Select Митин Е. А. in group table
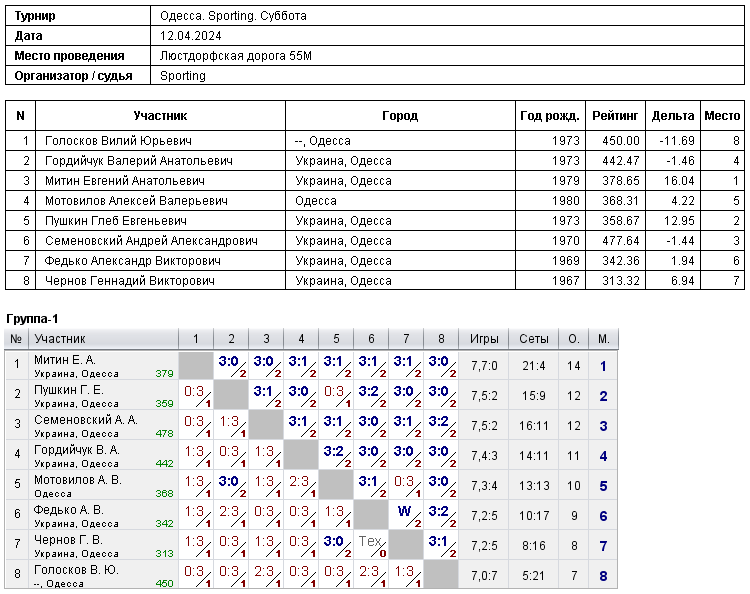The width and height of the screenshot is (750, 594). (x=65, y=360)
